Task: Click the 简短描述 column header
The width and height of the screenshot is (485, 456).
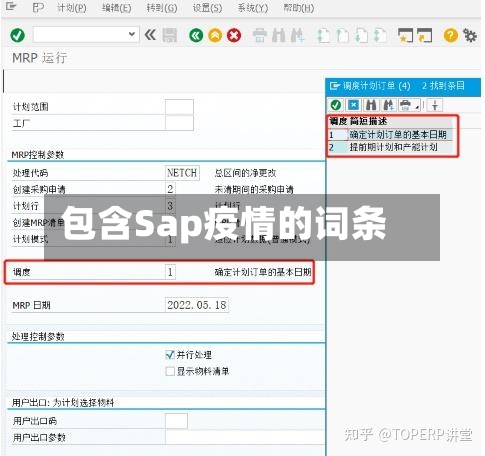Action: coord(368,121)
